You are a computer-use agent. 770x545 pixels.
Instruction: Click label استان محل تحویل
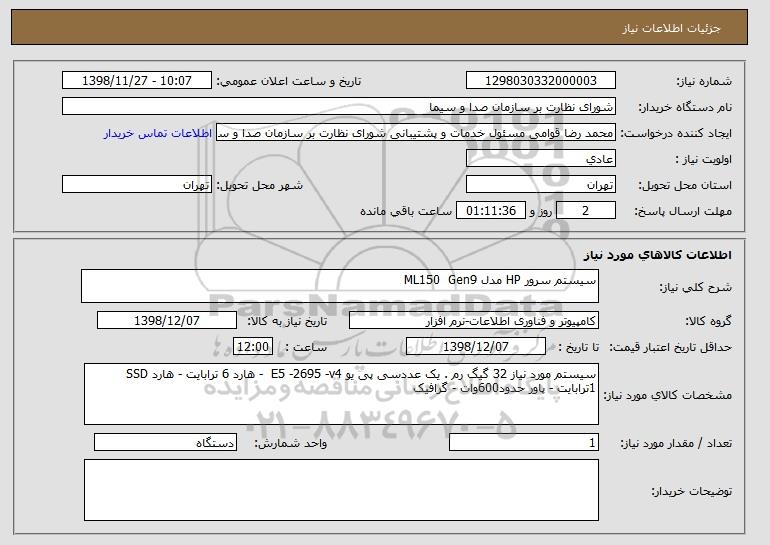coord(685,186)
